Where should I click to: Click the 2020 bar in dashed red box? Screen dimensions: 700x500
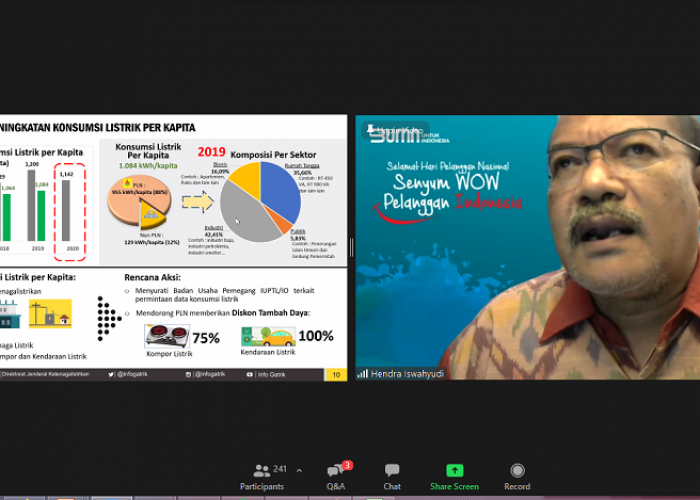(x=66, y=209)
